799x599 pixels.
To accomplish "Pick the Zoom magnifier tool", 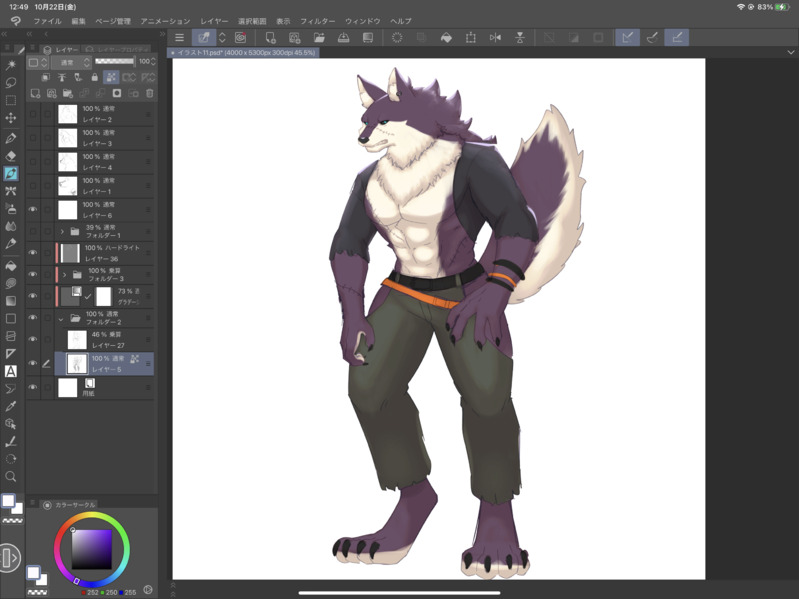I will click(11, 477).
